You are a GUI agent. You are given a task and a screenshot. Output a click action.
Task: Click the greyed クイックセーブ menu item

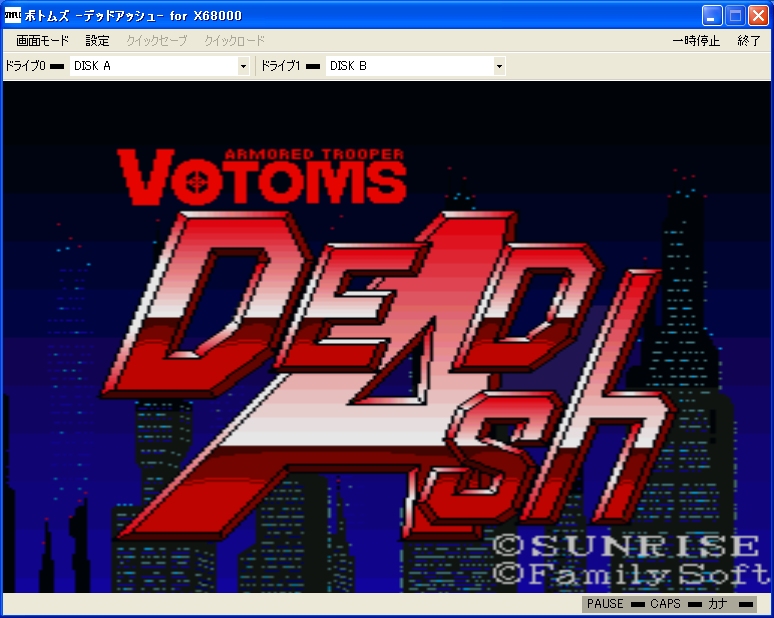coord(156,41)
